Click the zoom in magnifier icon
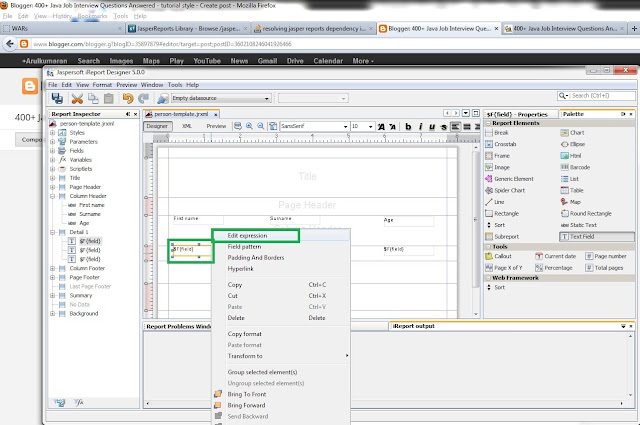 point(249,126)
